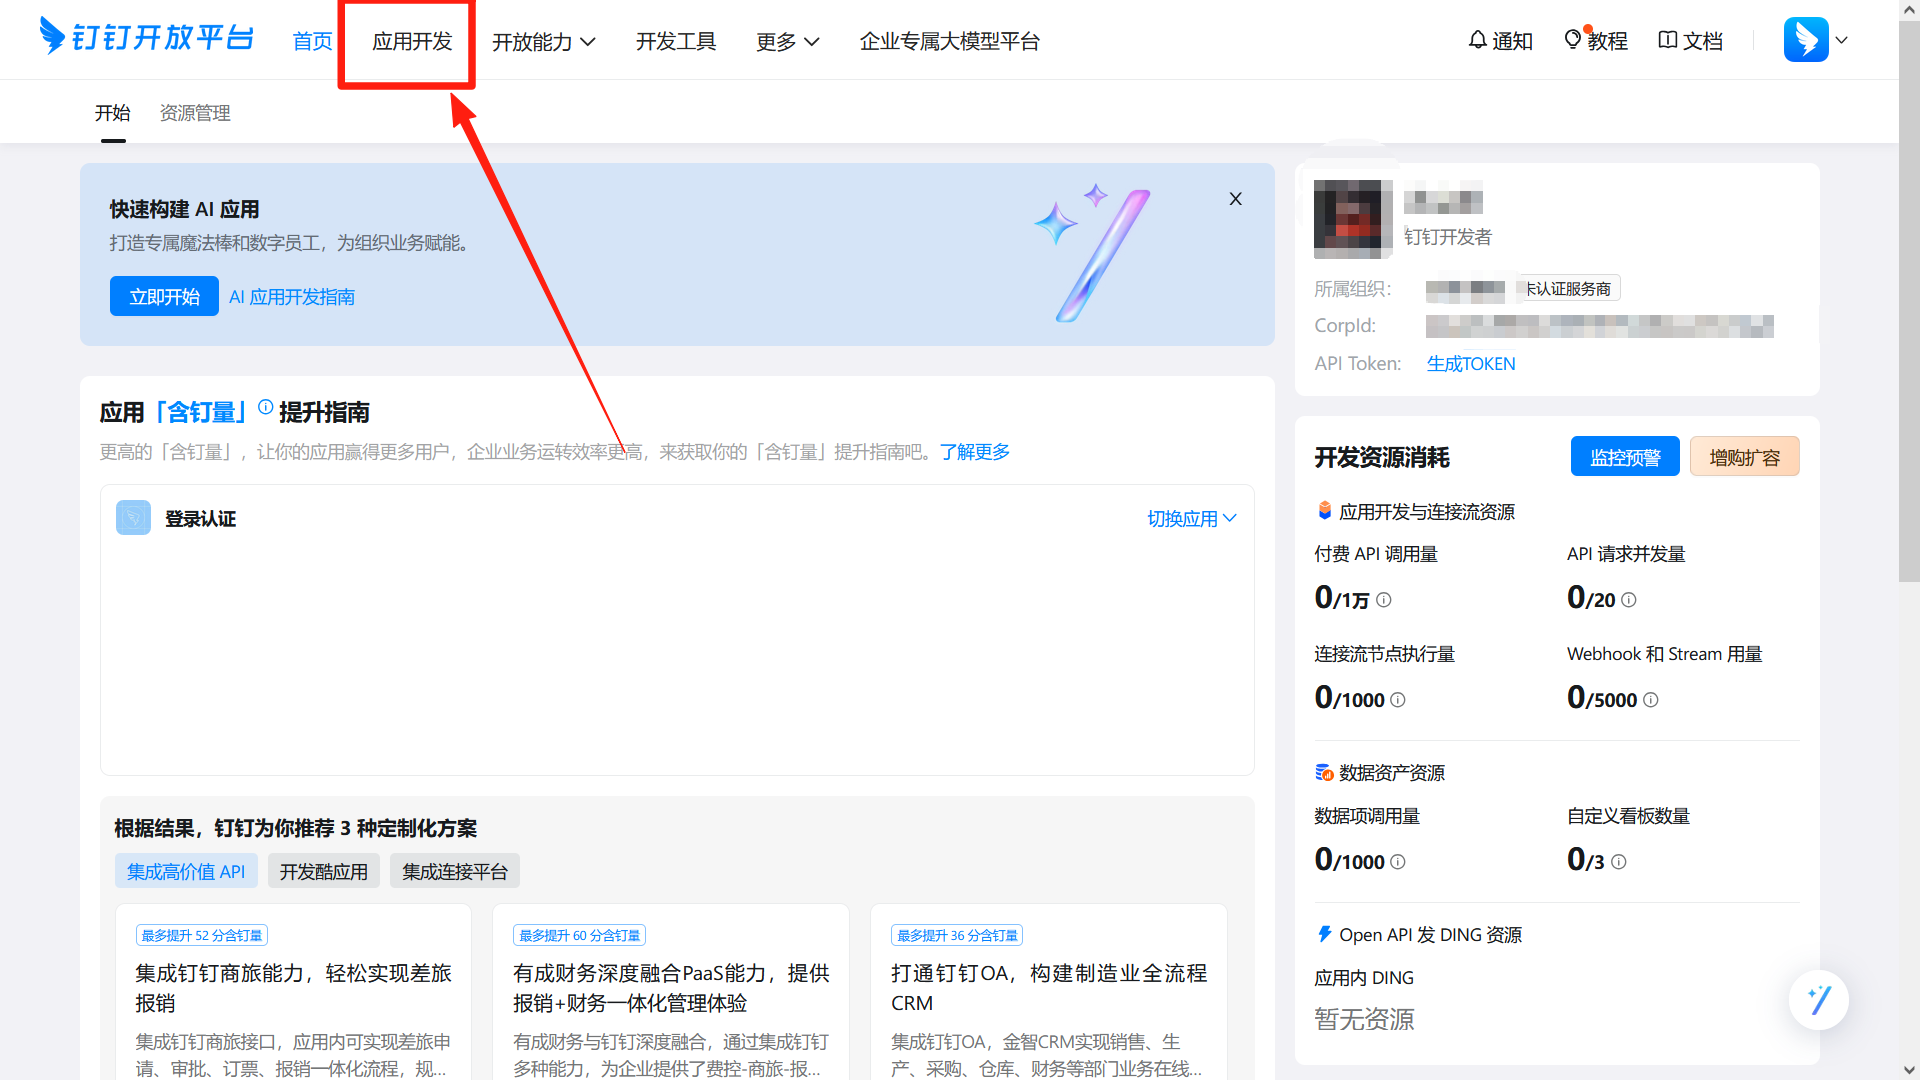Expand the 更多 dropdown menu
The width and height of the screenshot is (1920, 1080).
point(788,41)
